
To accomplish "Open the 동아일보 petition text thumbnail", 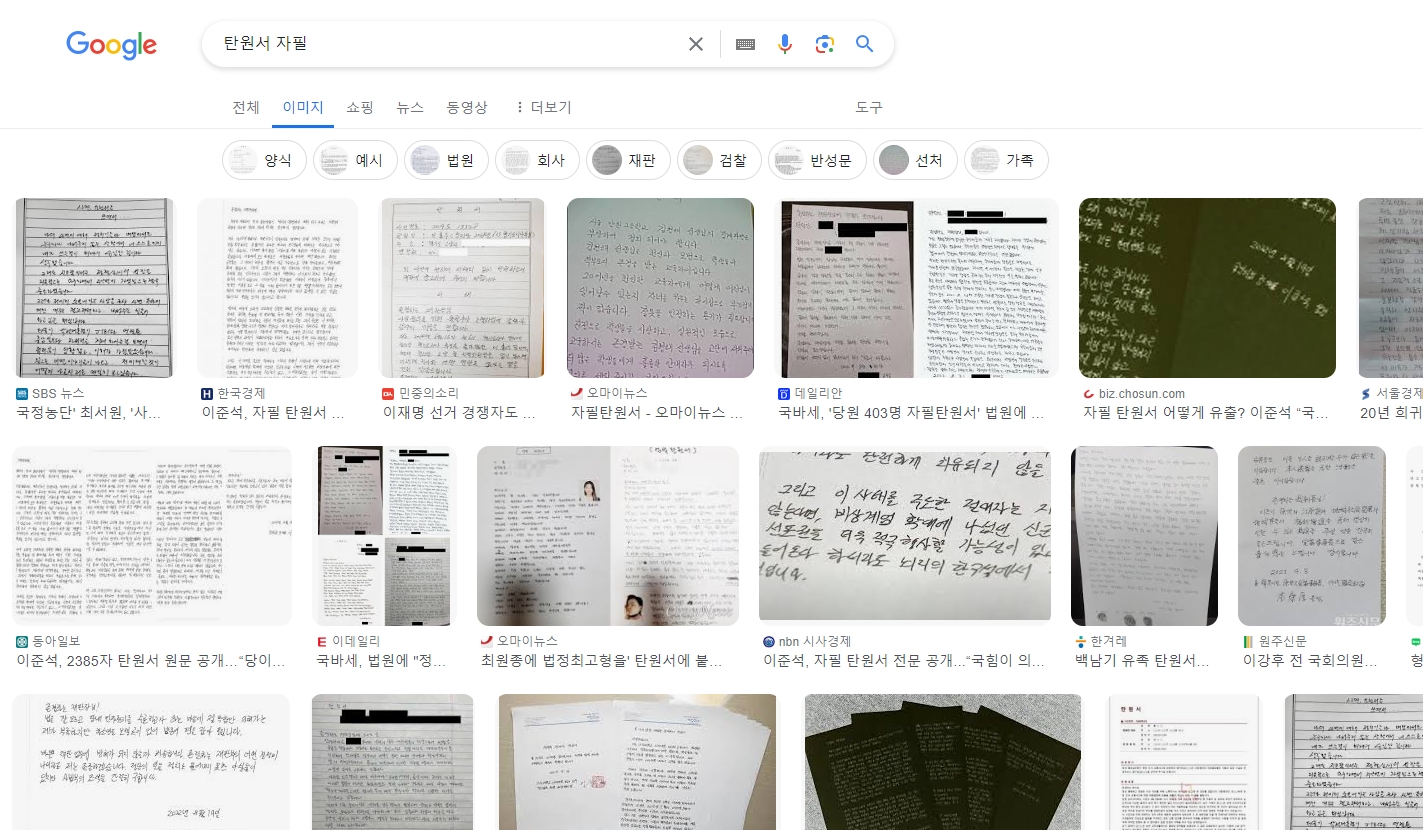I will coord(152,536).
